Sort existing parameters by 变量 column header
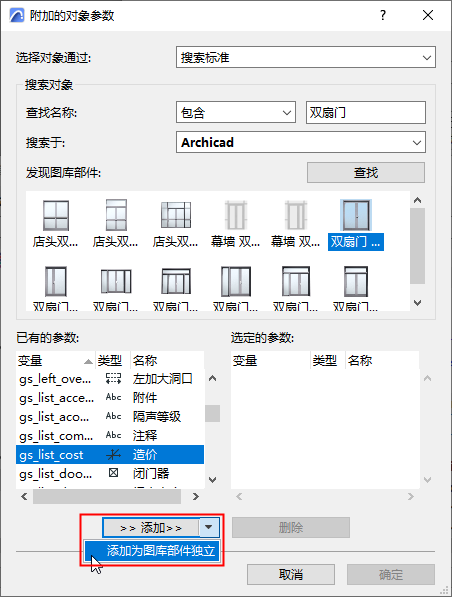The height and width of the screenshot is (597, 452). pos(55,360)
